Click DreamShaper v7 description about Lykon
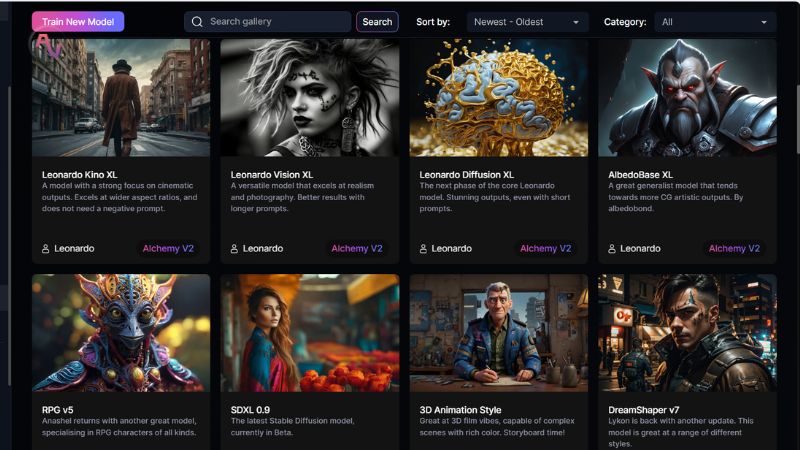 pyautogui.click(x=681, y=432)
